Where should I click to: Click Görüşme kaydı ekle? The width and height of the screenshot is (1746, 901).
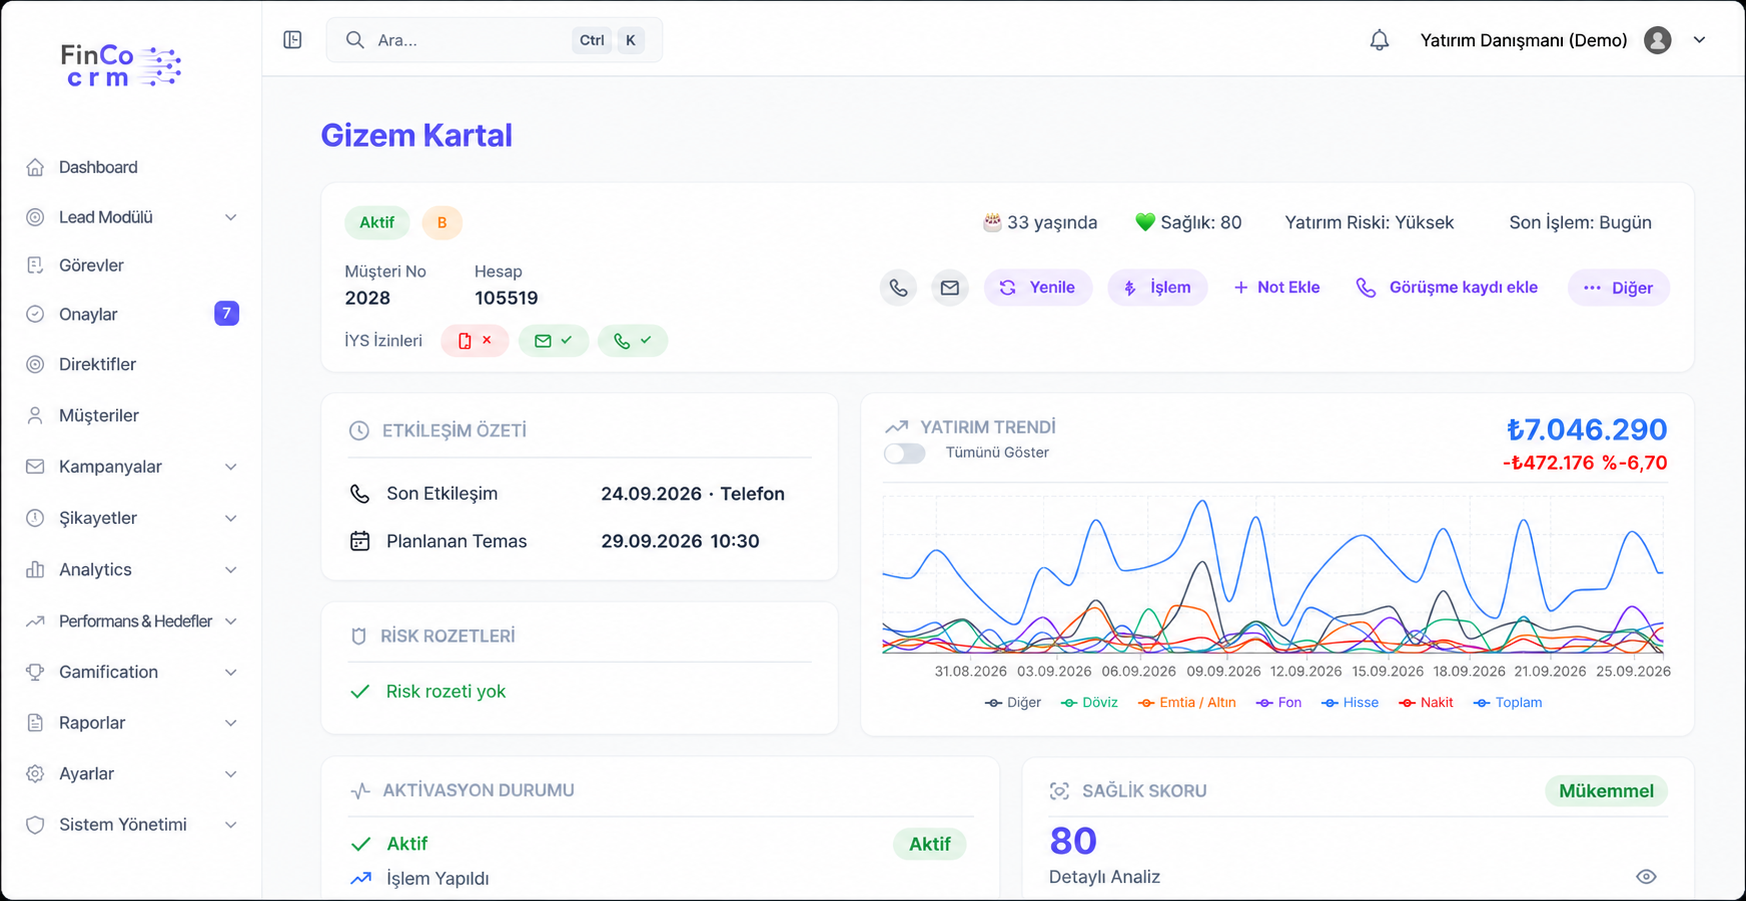(1446, 288)
